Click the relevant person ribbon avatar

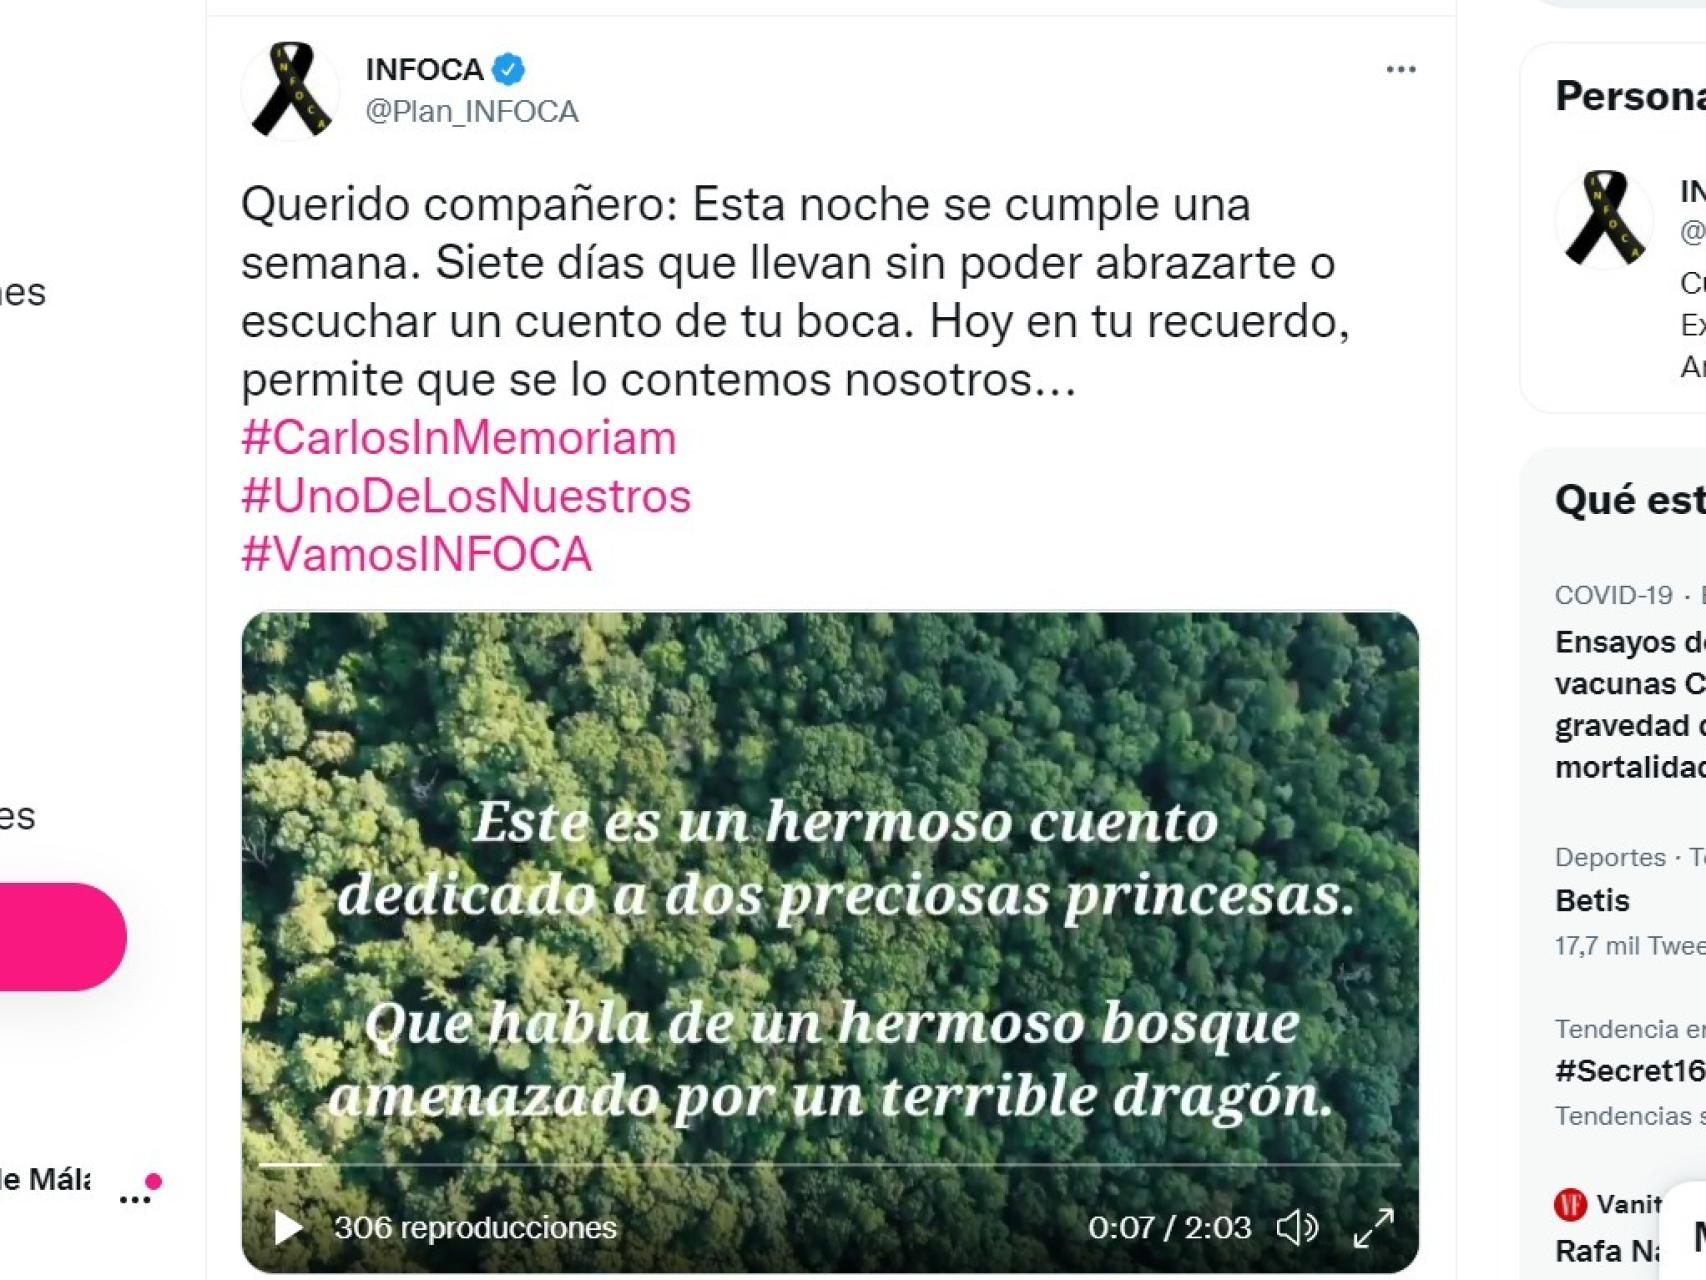pyautogui.click(x=1604, y=218)
